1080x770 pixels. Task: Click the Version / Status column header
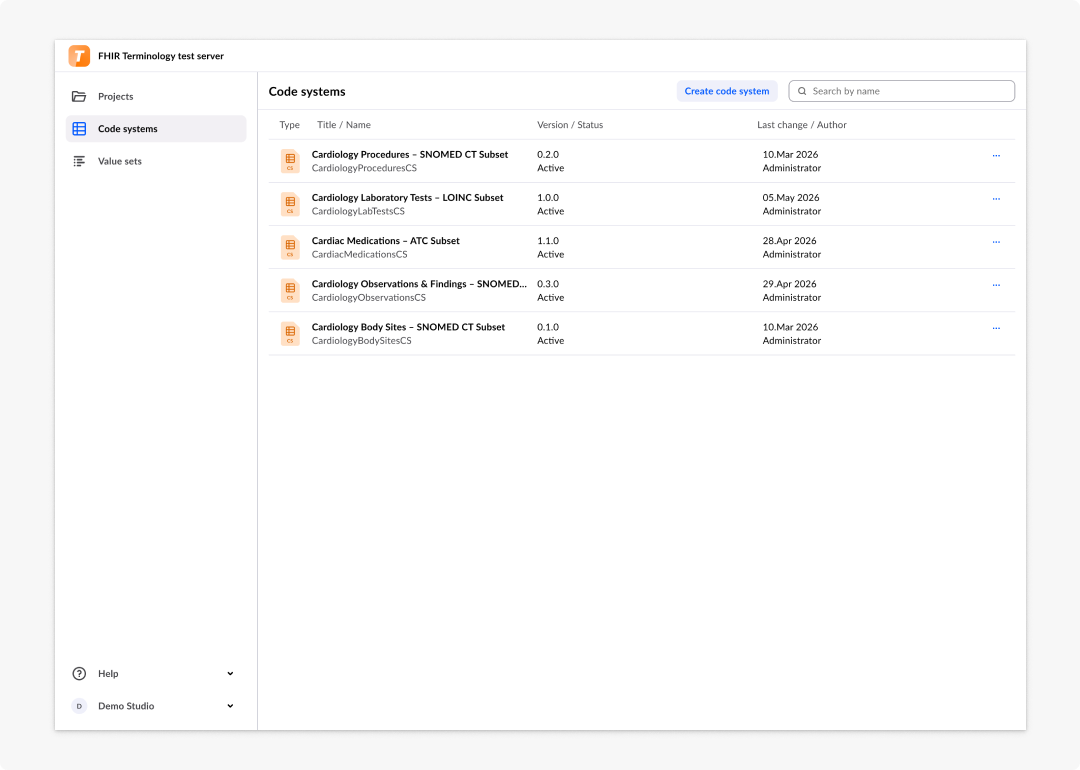pos(570,125)
